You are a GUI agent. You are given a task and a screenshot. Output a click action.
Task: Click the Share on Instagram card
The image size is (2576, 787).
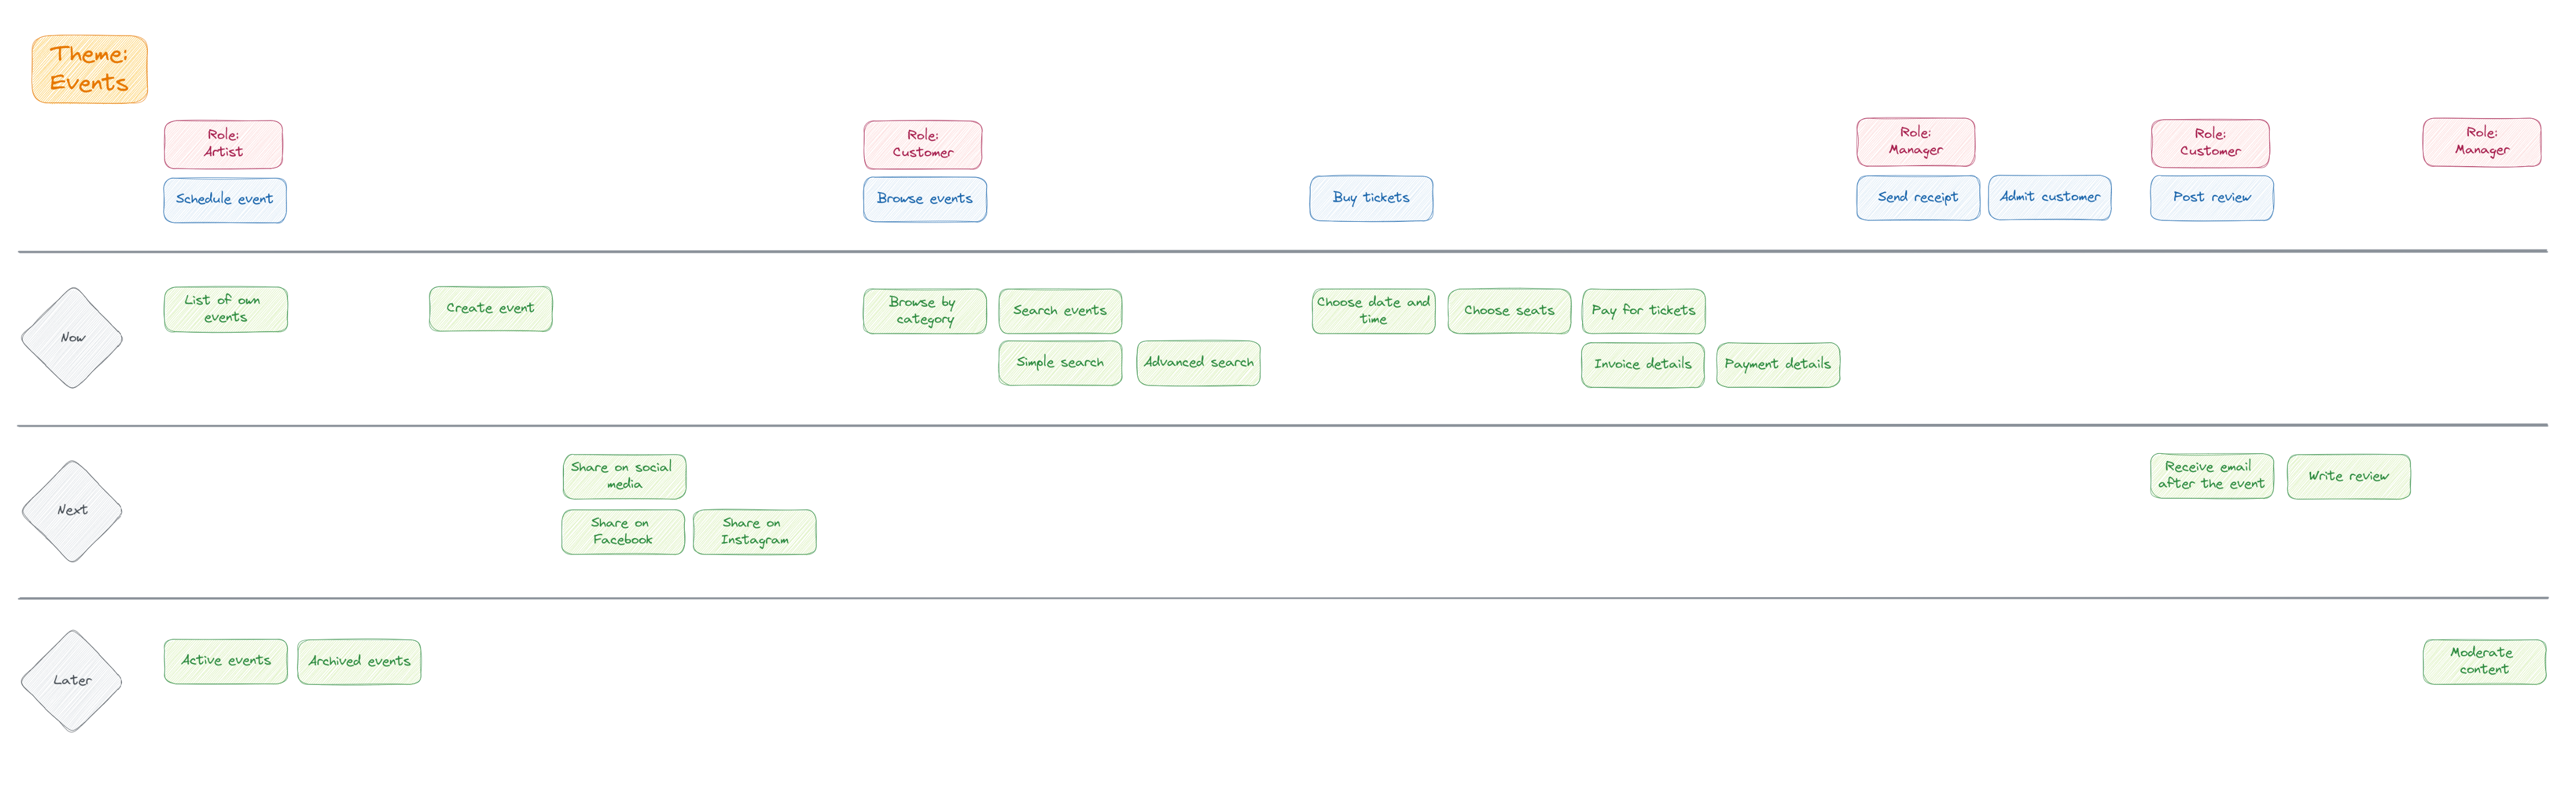point(754,532)
